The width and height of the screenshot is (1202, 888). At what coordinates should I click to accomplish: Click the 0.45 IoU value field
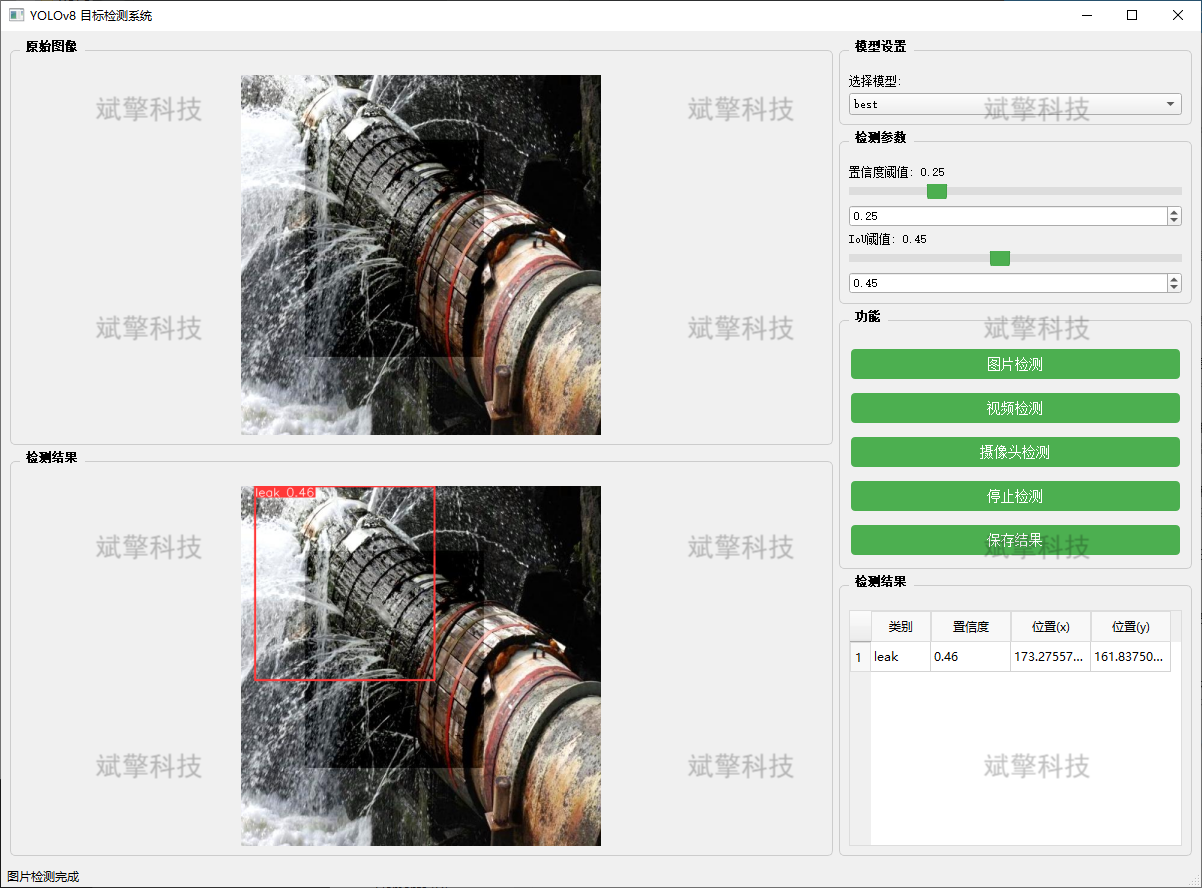[1008, 283]
